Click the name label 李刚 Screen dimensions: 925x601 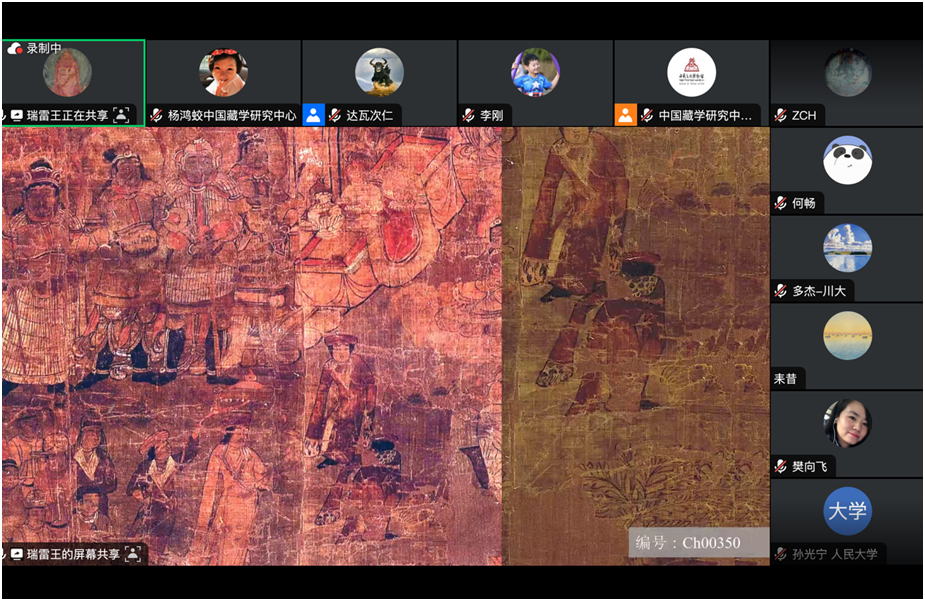pyautogui.click(x=491, y=116)
